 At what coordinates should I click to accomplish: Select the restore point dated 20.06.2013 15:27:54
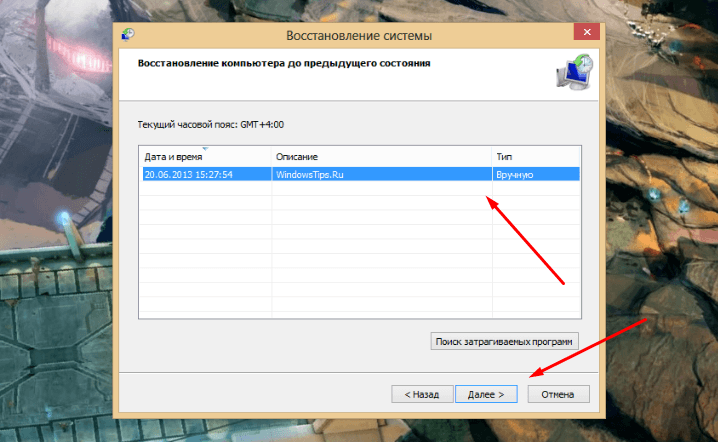[x=361, y=174]
